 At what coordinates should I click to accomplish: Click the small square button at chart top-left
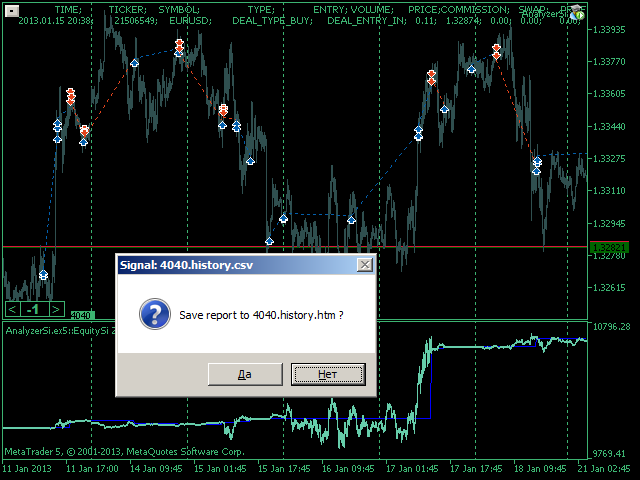coord(12,8)
